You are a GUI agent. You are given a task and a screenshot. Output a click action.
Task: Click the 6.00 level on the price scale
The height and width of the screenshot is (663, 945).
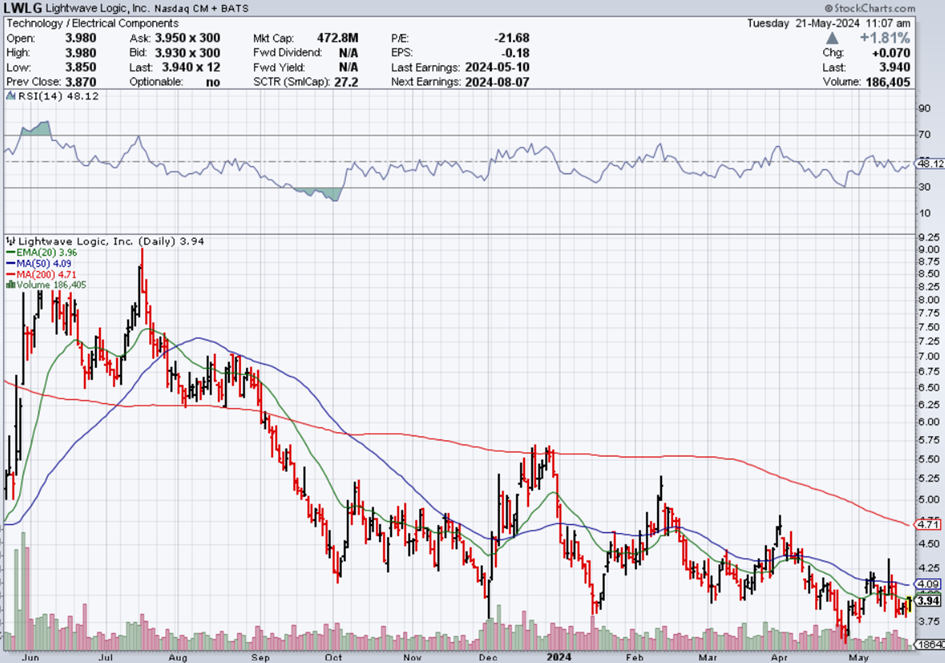point(929,422)
